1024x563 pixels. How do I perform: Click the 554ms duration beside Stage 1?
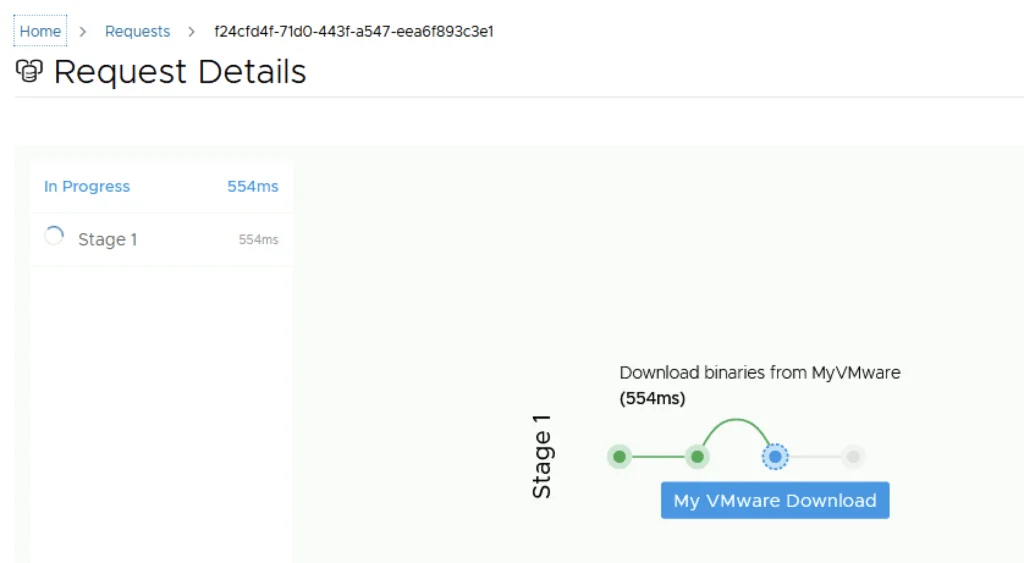point(259,240)
